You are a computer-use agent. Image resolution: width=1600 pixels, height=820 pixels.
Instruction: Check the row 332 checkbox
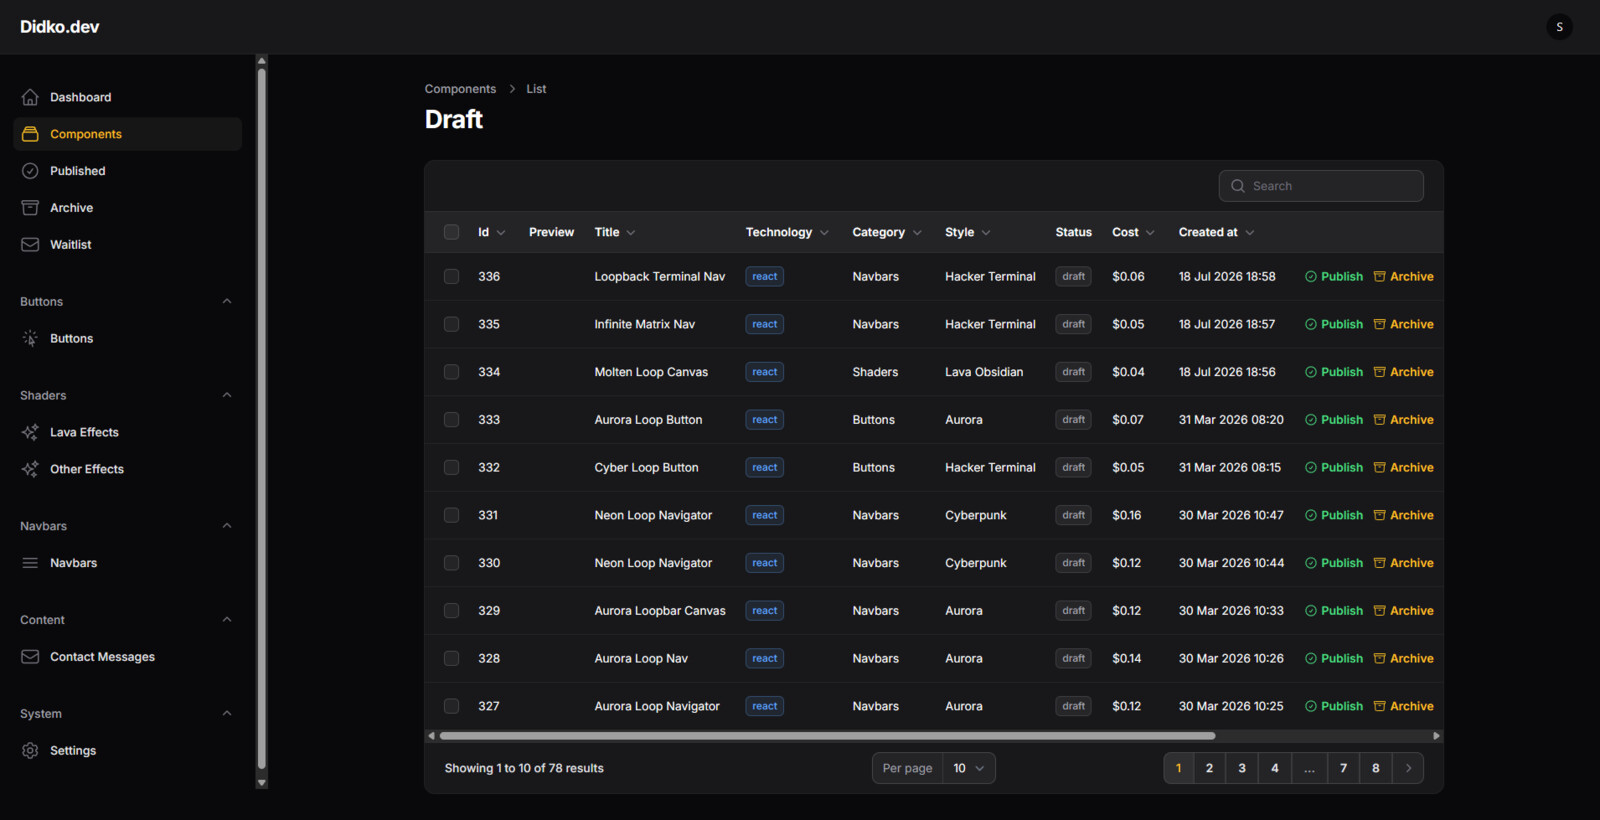tap(452, 468)
